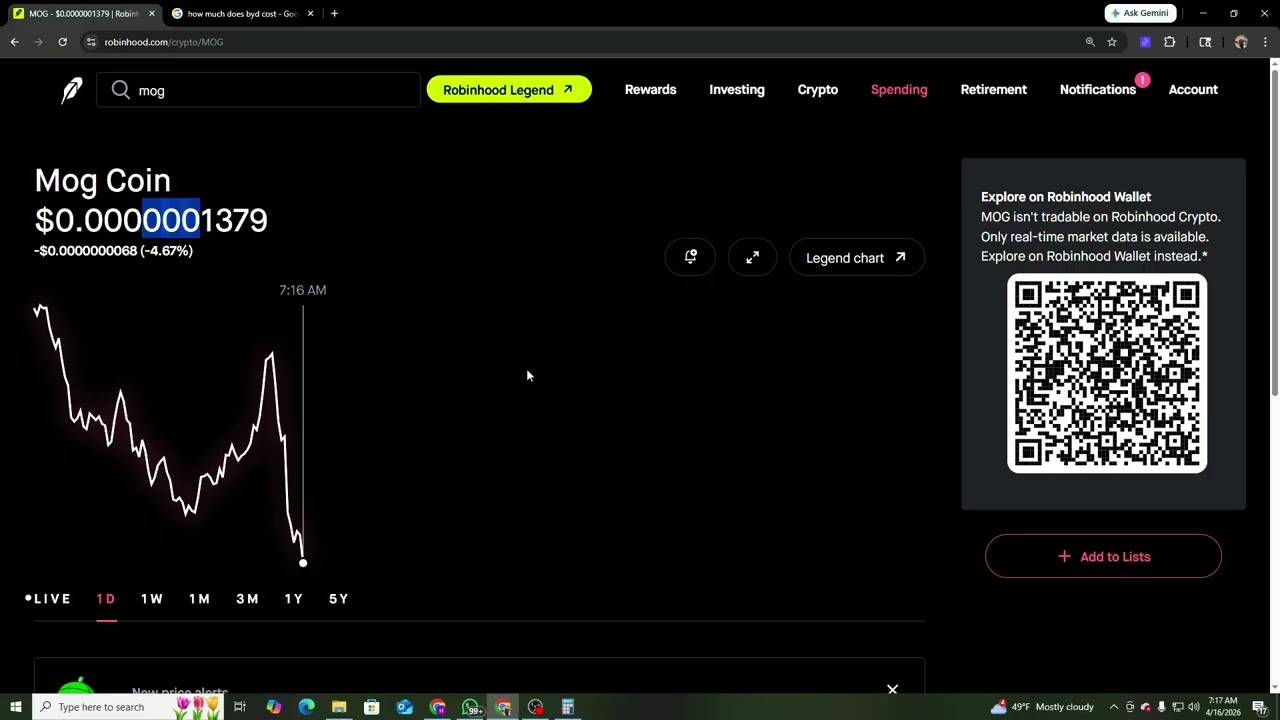This screenshot has width=1280, height=720.
Task: Click the search magnifier icon beside 'mog'
Action: pyautogui.click(x=121, y=90)
